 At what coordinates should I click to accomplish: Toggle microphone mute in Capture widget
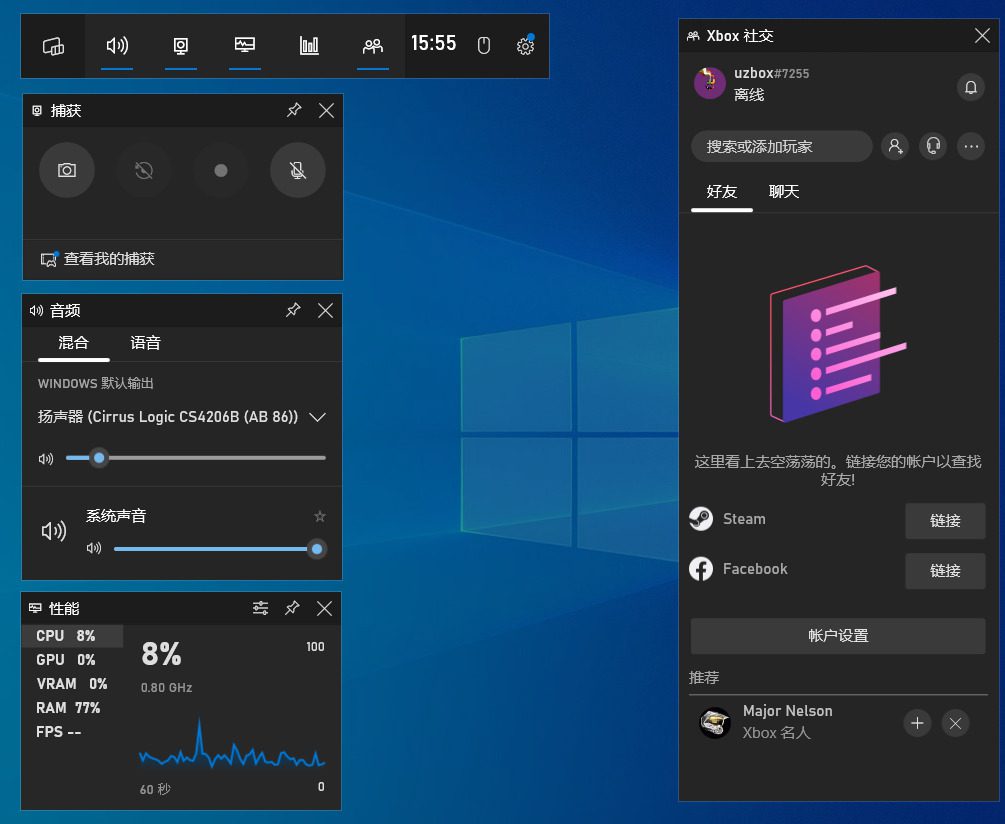tap(298, 170)
